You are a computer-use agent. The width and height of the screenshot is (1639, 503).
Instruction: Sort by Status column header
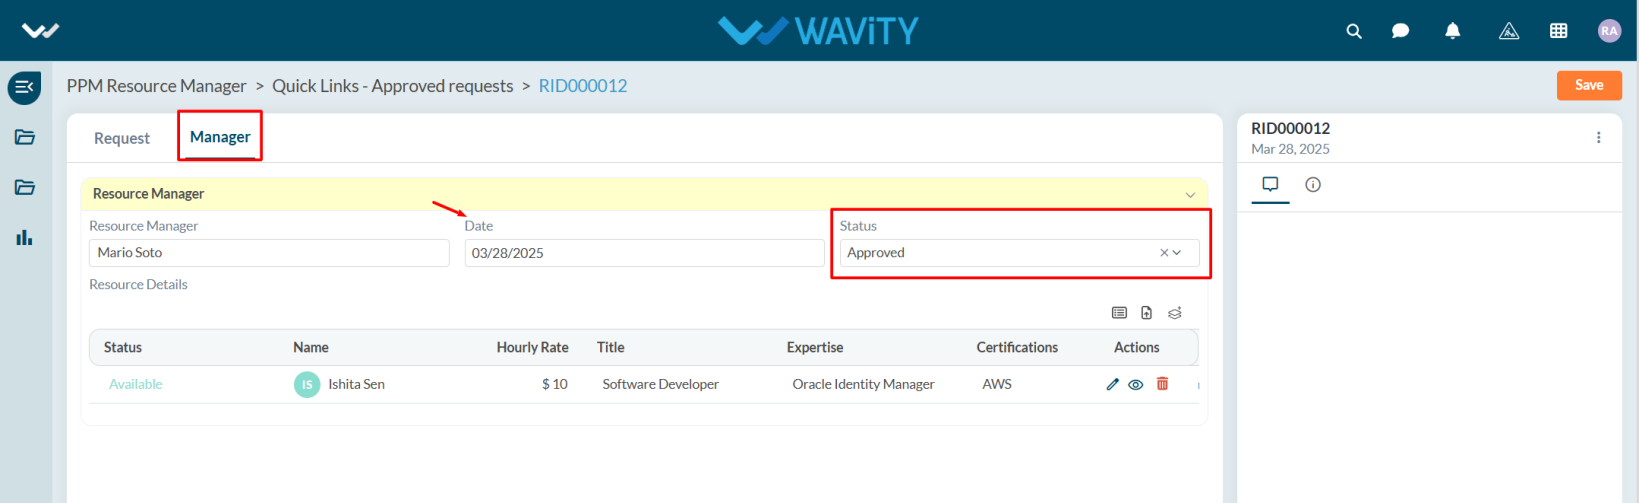pyautogui.click(x=123, y=347)
